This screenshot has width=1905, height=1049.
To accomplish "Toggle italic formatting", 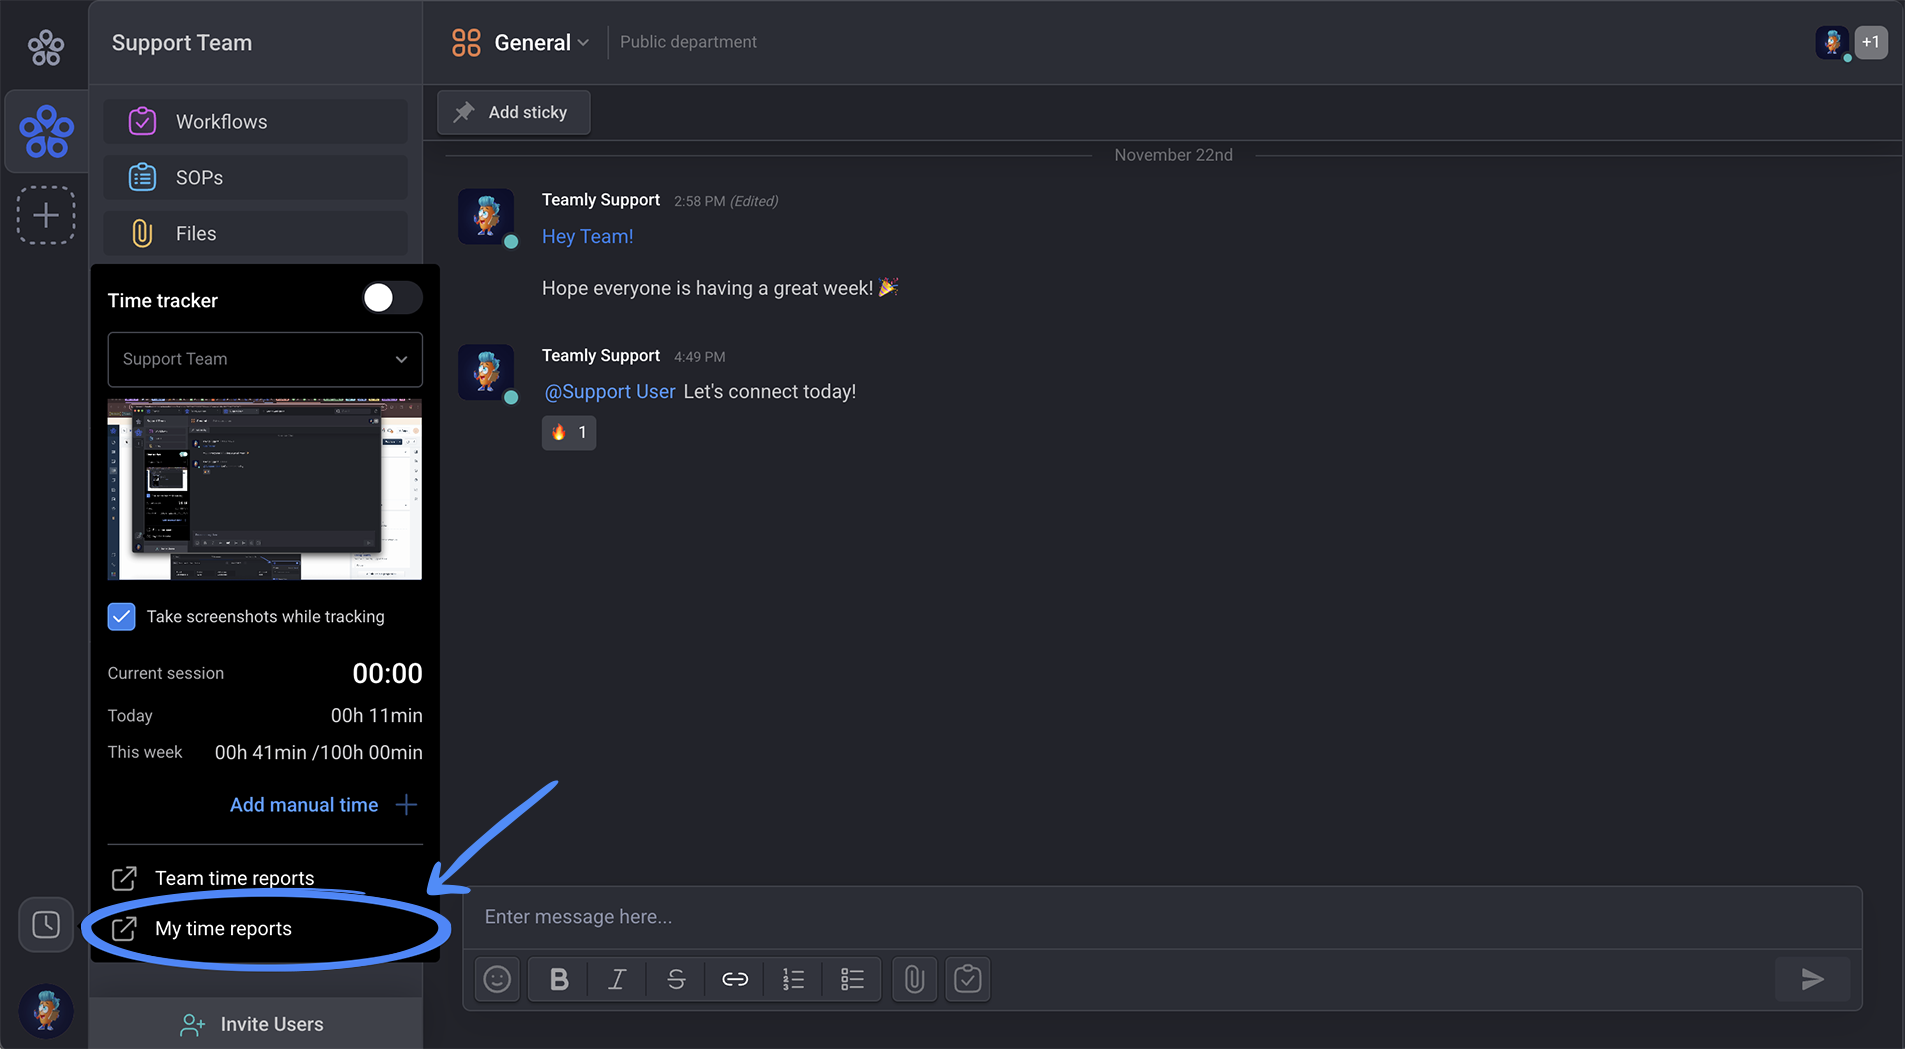I will click(x=617, y=979).
